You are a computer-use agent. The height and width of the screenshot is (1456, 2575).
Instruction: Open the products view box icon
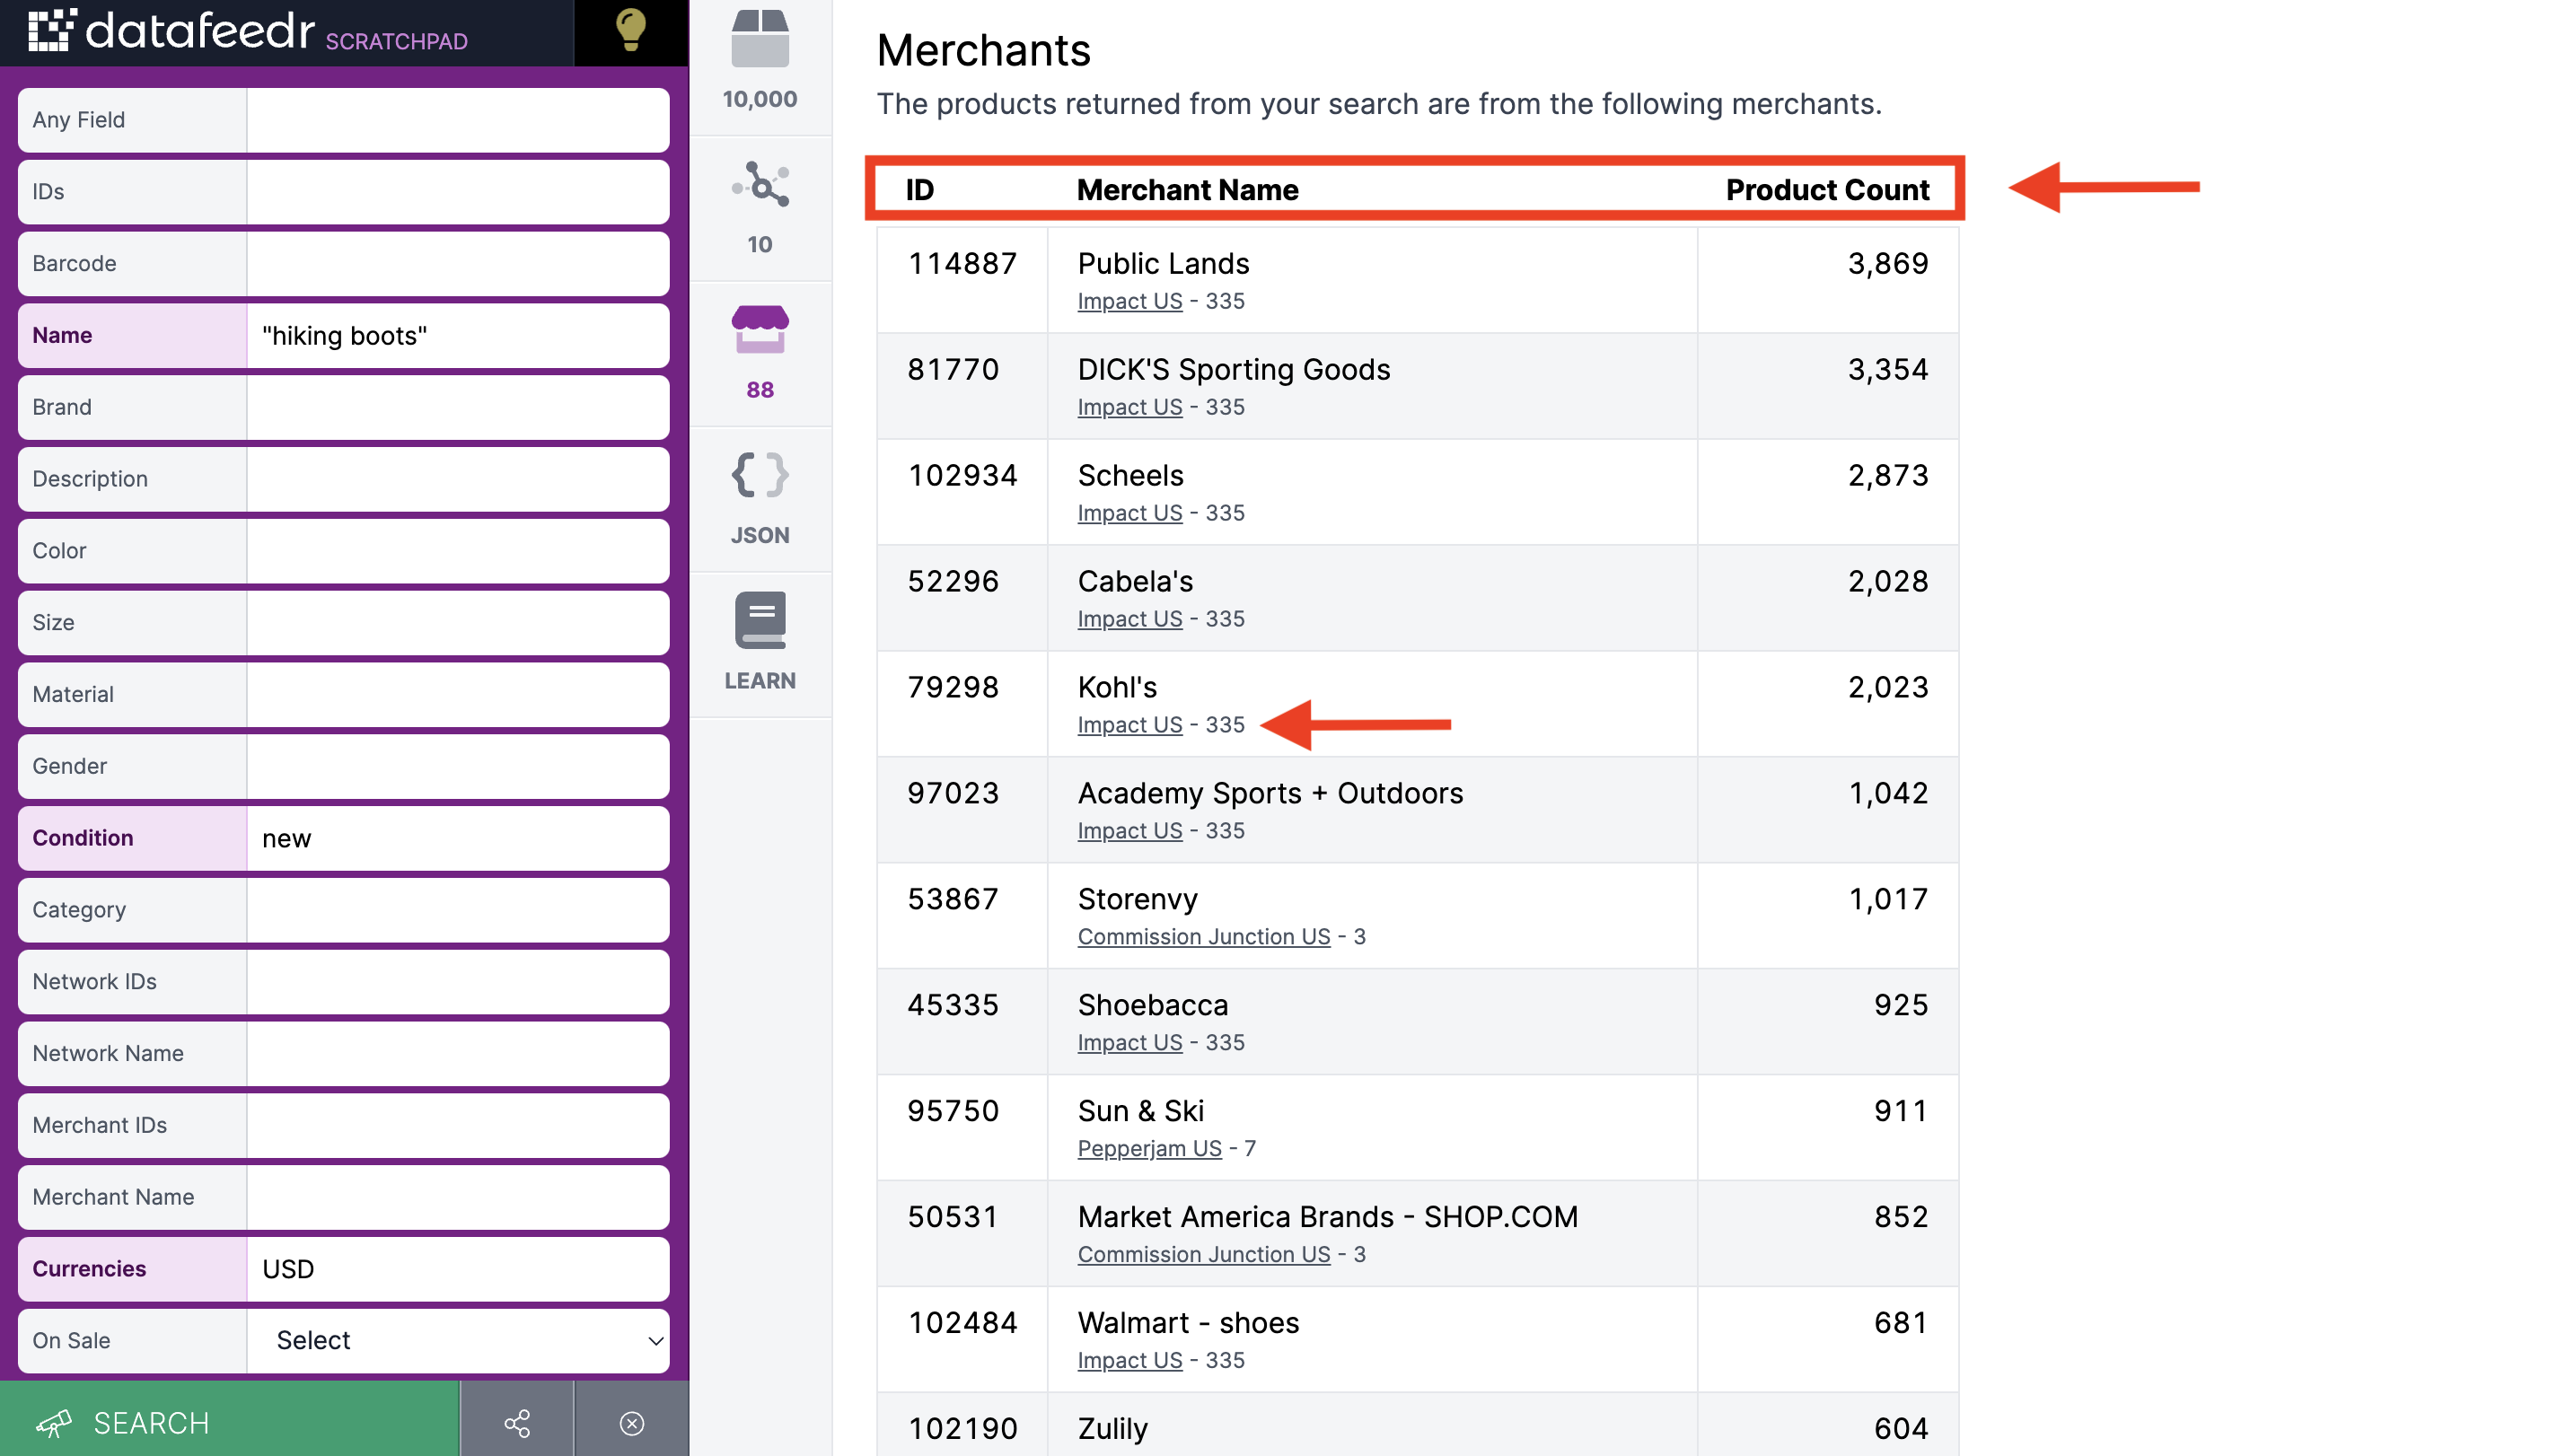coord(760,40)
